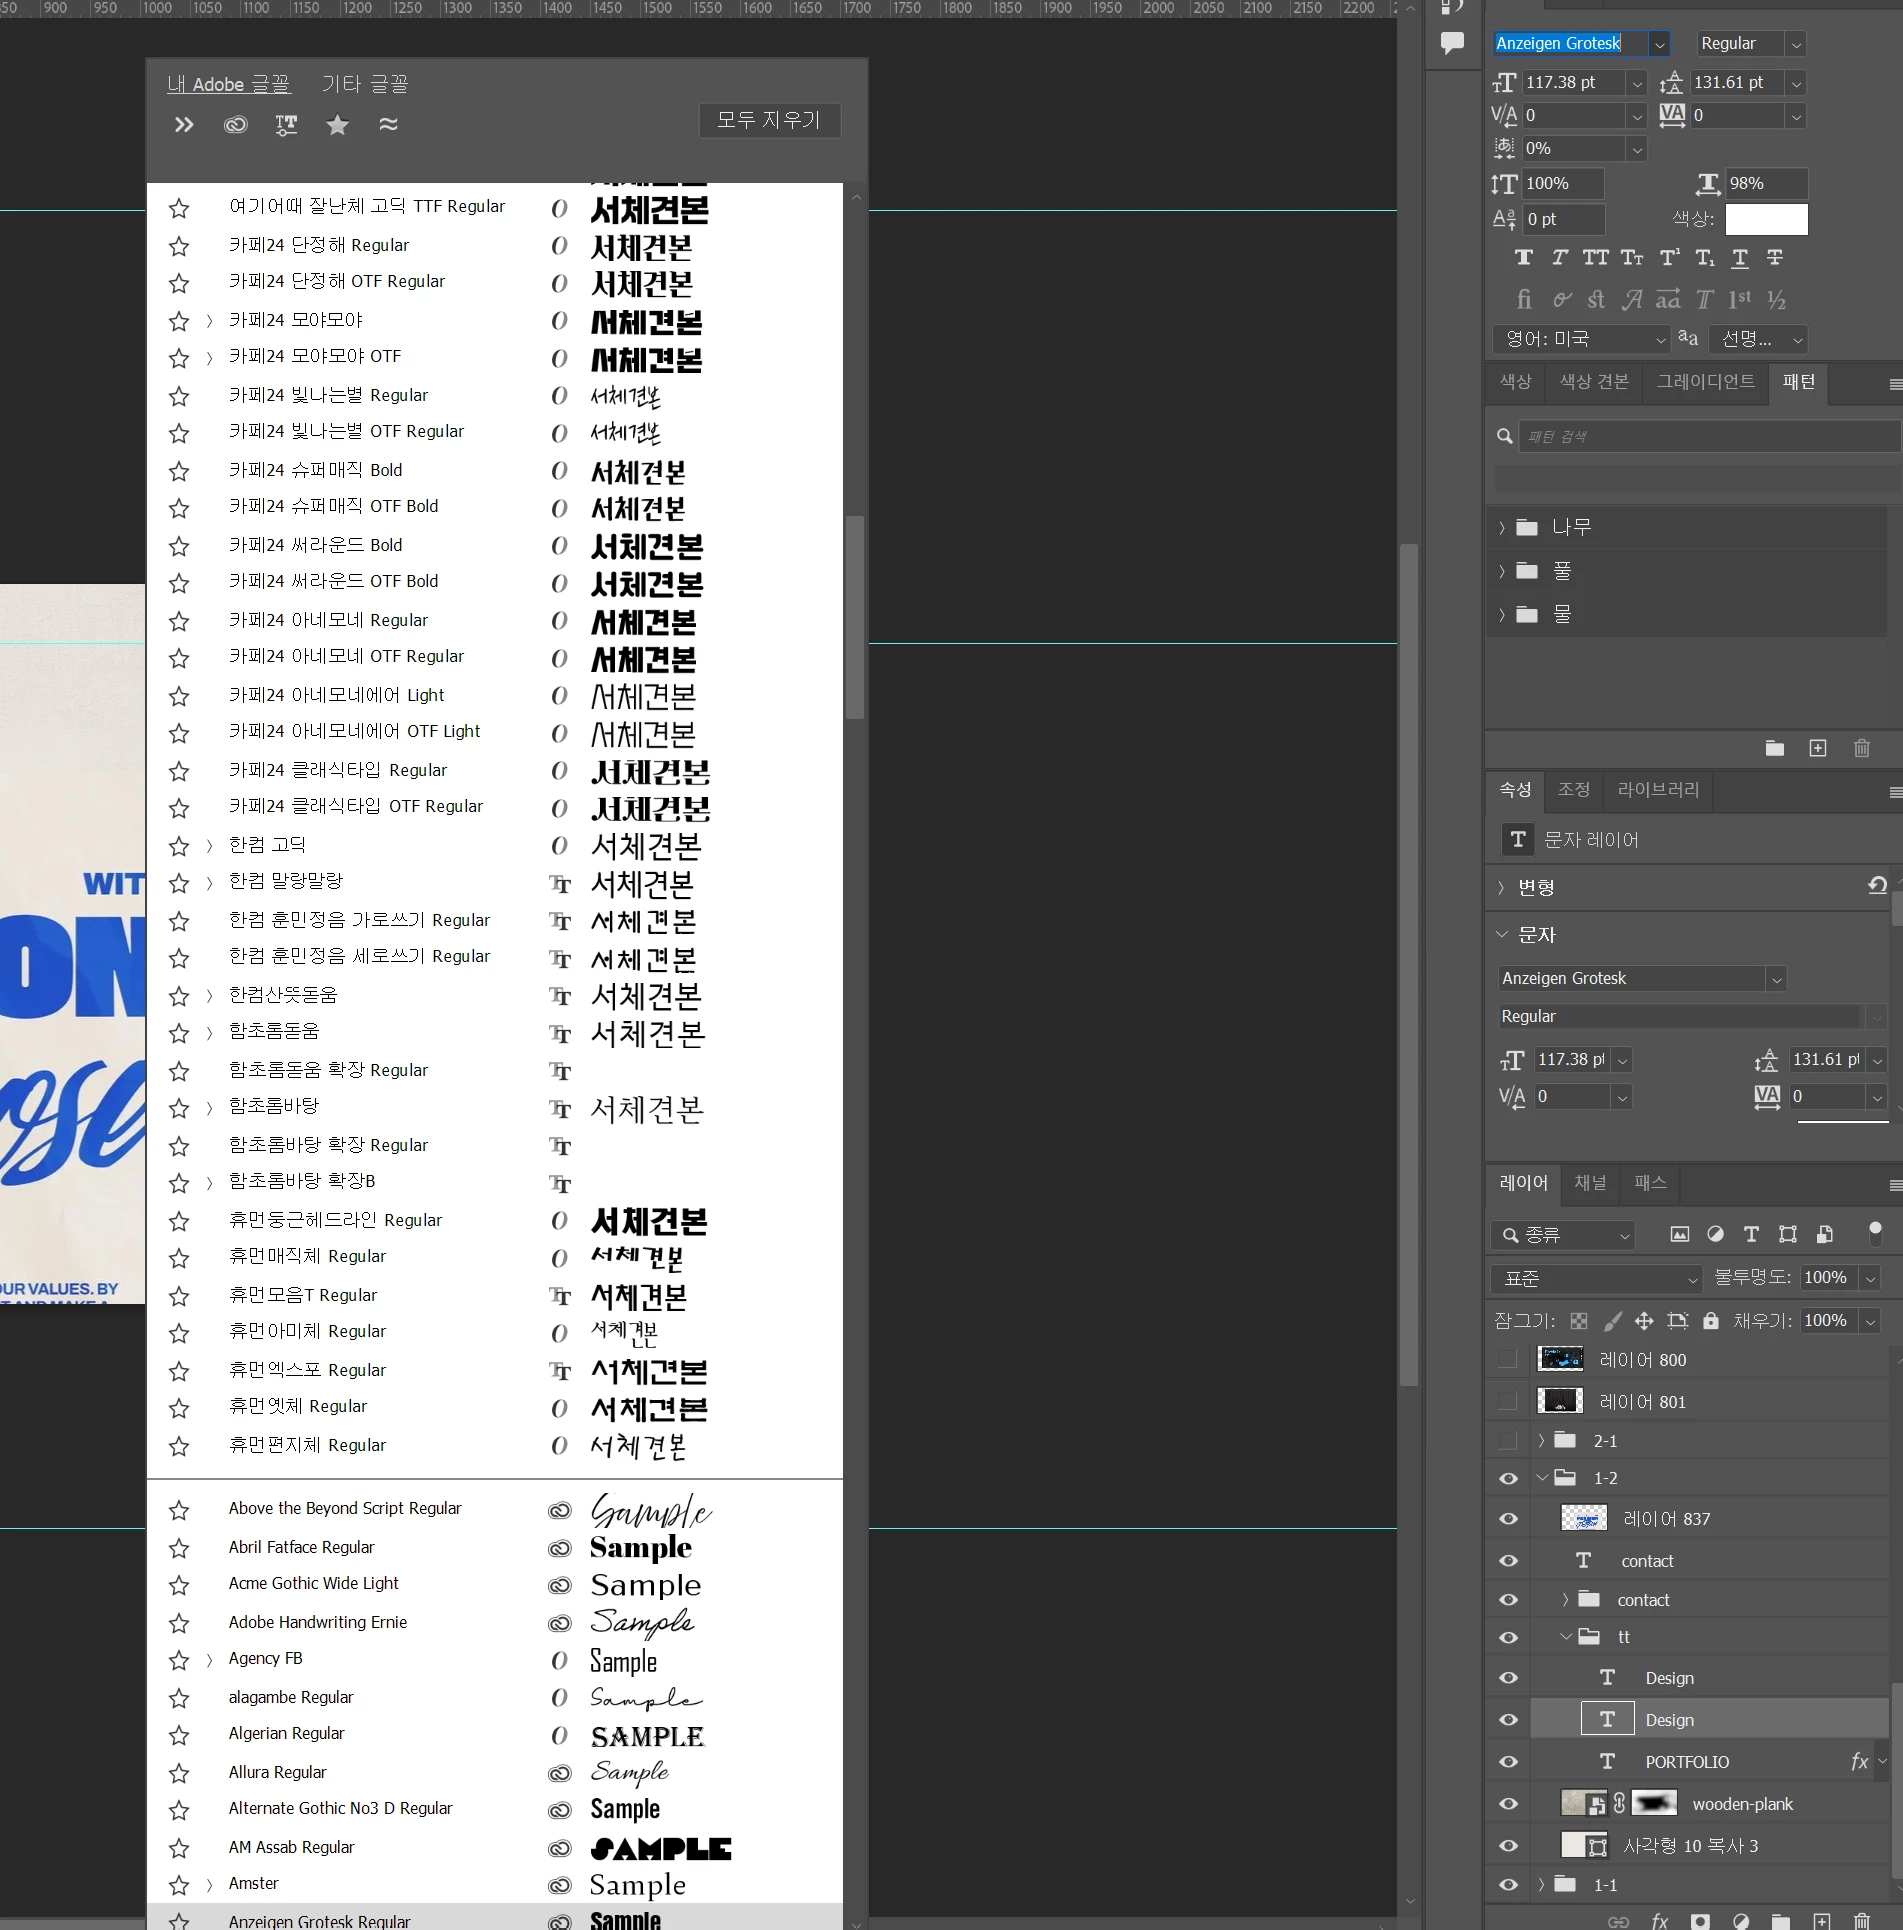Filter layers by pixel layer icon
The width and height of the screenshot is (1903, 1930).
(1680, 1234)
